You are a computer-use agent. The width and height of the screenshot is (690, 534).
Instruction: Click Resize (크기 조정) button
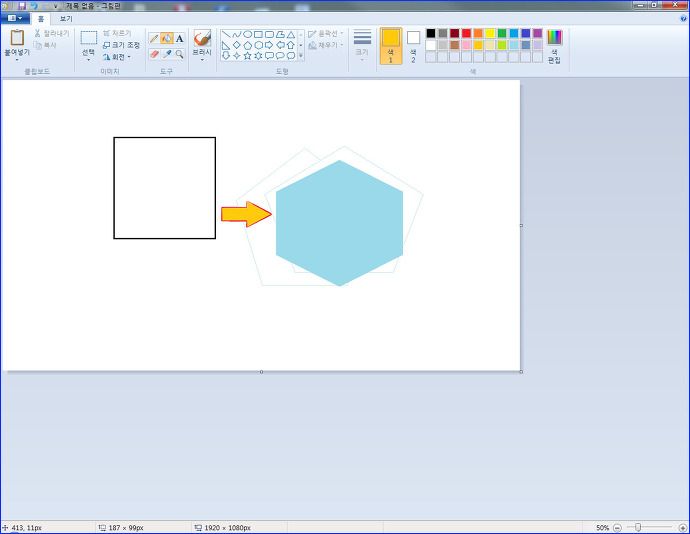pos(121,45)
